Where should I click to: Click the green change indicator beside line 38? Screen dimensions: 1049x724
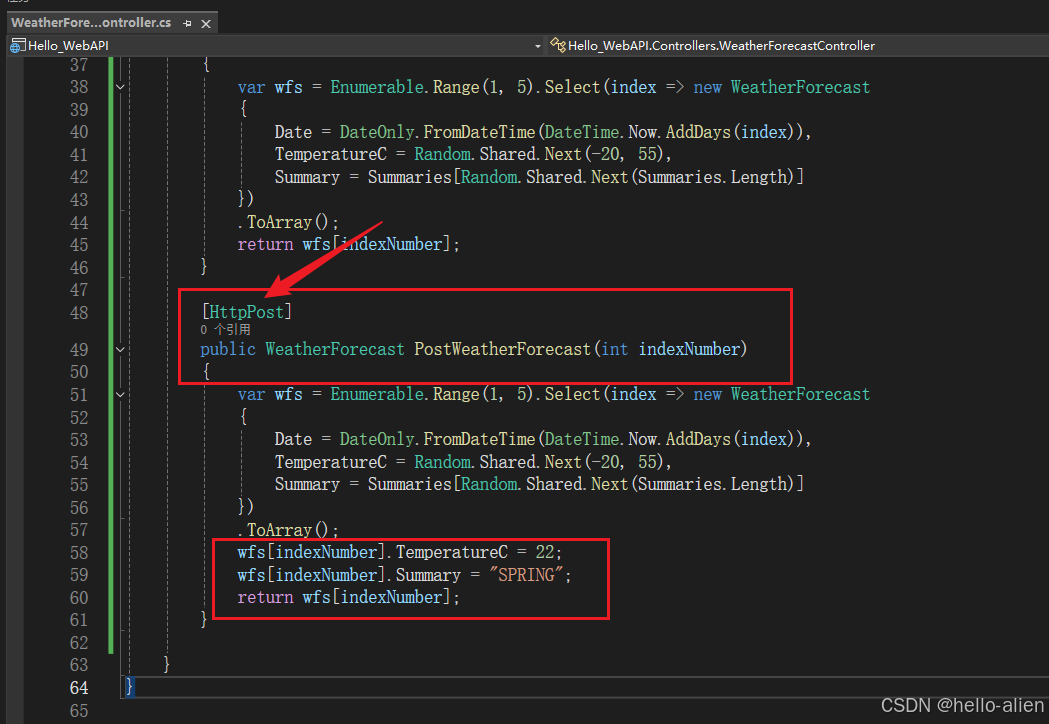click(x=113, y=87)
